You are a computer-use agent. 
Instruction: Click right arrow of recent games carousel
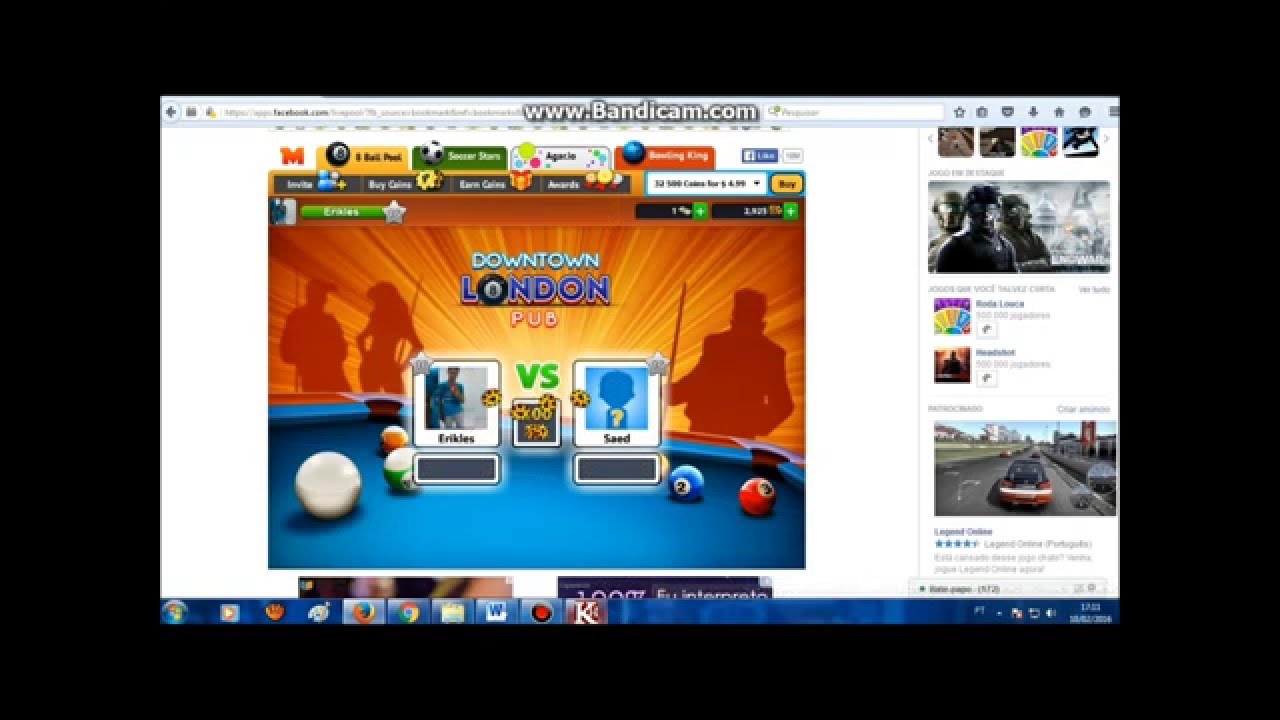(x=1105, y=139)
